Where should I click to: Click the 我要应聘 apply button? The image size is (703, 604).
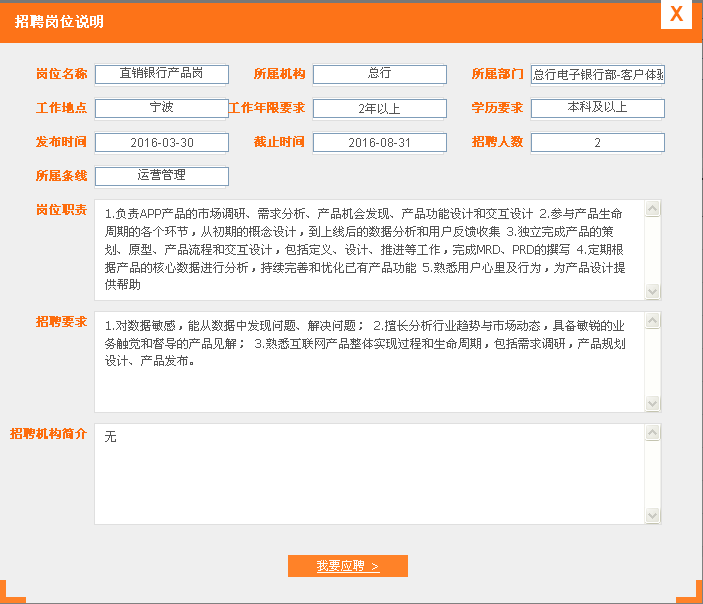347,566
